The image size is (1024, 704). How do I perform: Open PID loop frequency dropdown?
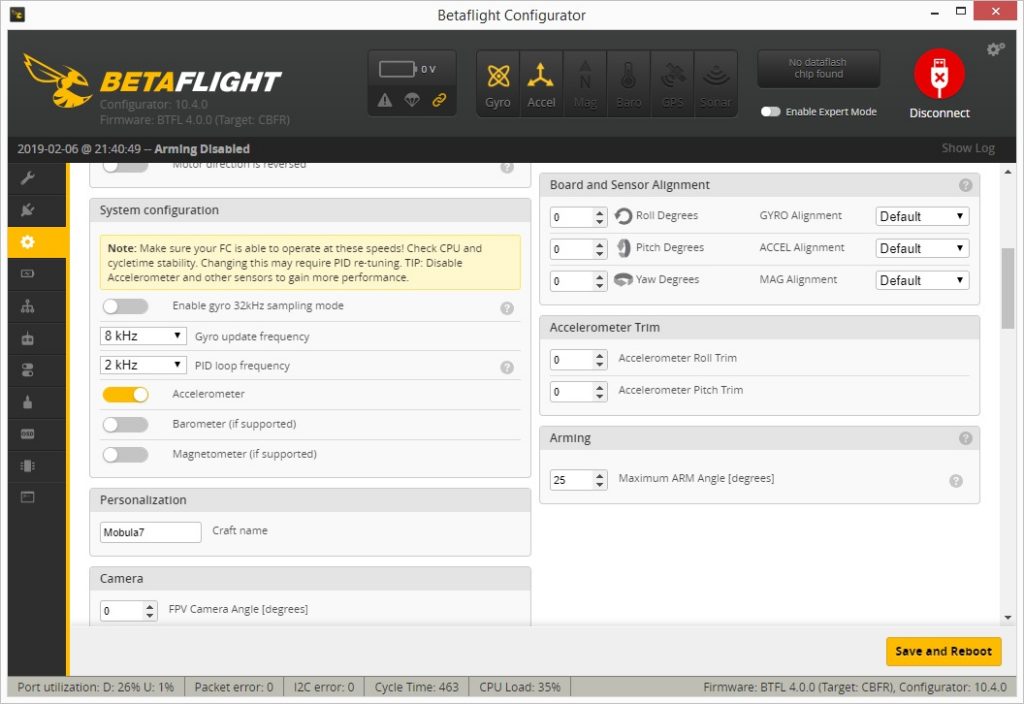144,365
